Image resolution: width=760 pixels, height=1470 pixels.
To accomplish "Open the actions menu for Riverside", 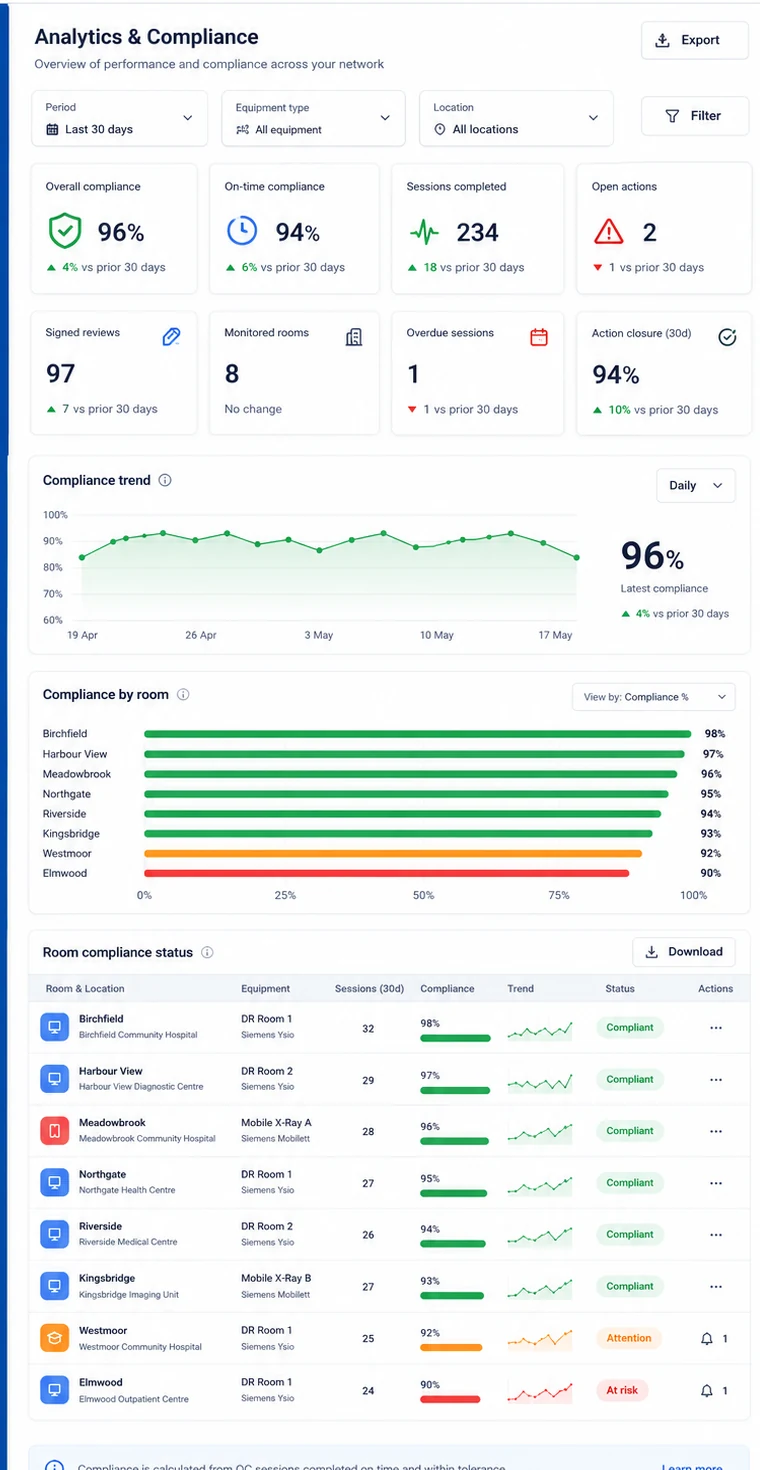I will click(716, 1235).
